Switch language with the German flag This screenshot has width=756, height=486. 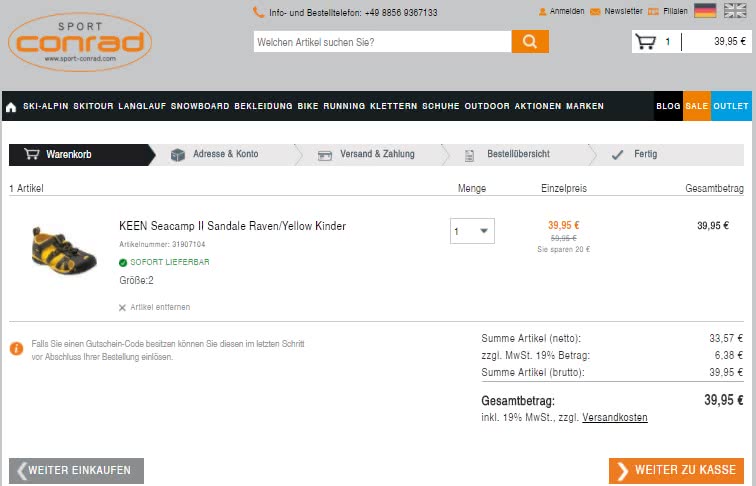pos(705,11)
